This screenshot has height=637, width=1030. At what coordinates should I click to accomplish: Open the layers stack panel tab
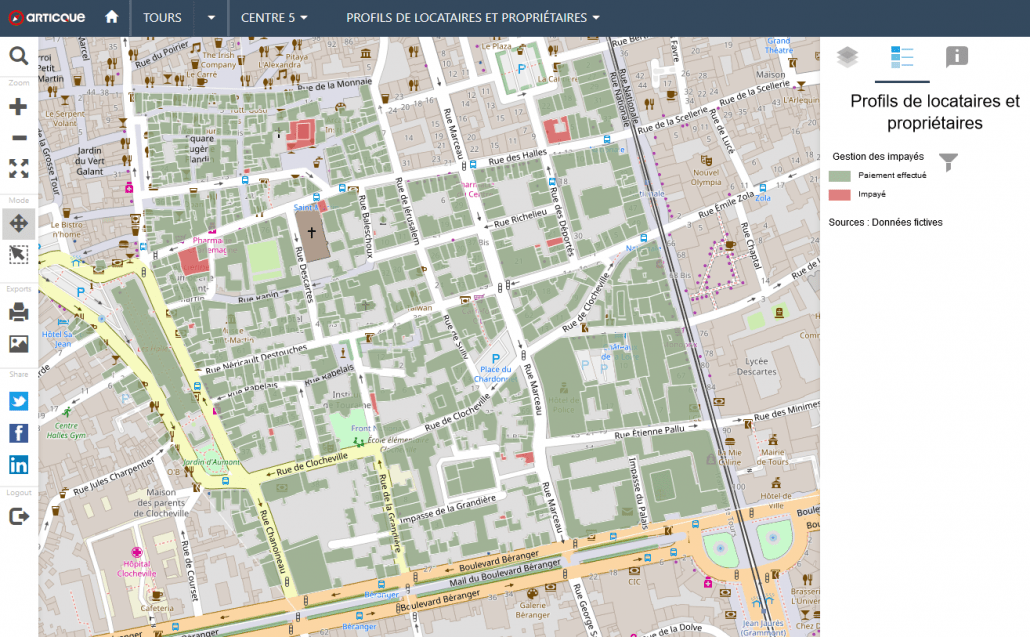coord(847,57)
